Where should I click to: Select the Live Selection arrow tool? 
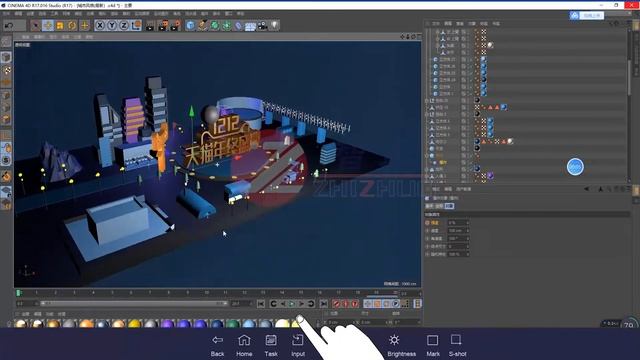click(x=36, y=26)
